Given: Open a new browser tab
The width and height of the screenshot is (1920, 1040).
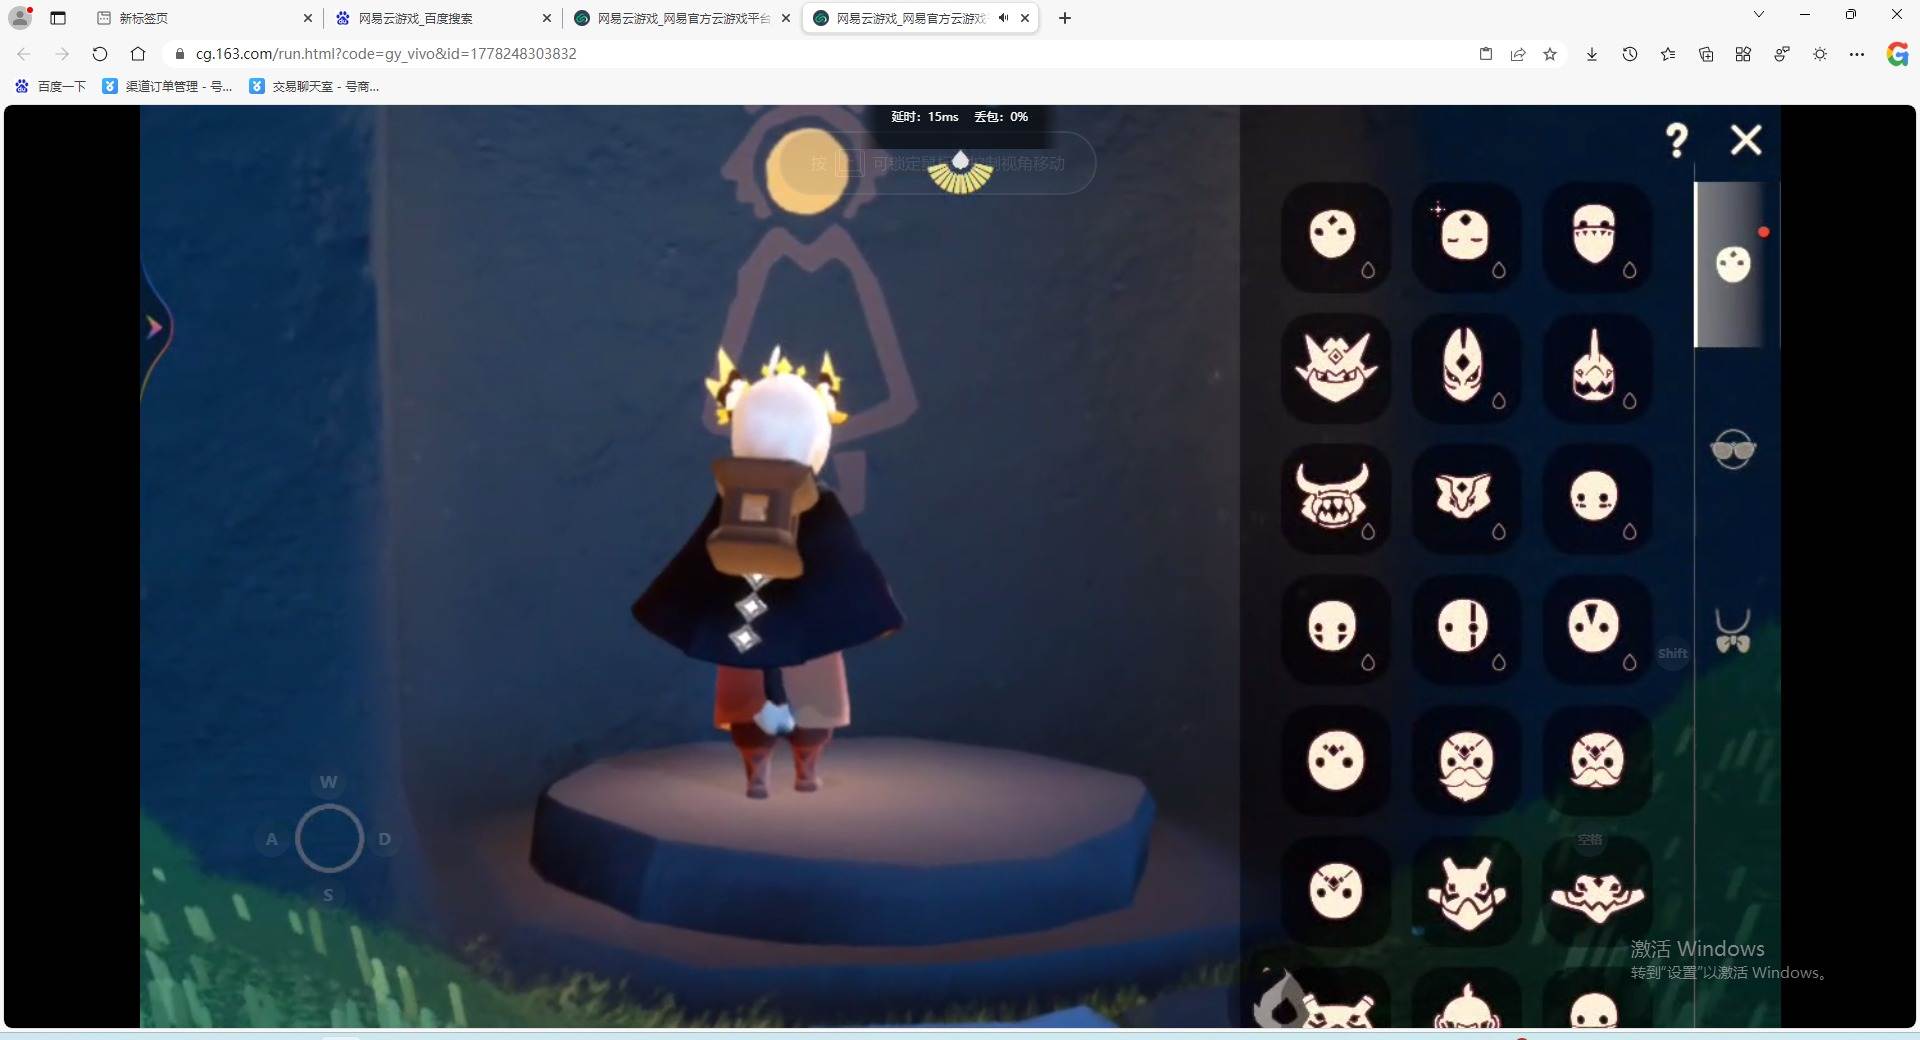Looking at the screenshot, I should [1065, 18].
